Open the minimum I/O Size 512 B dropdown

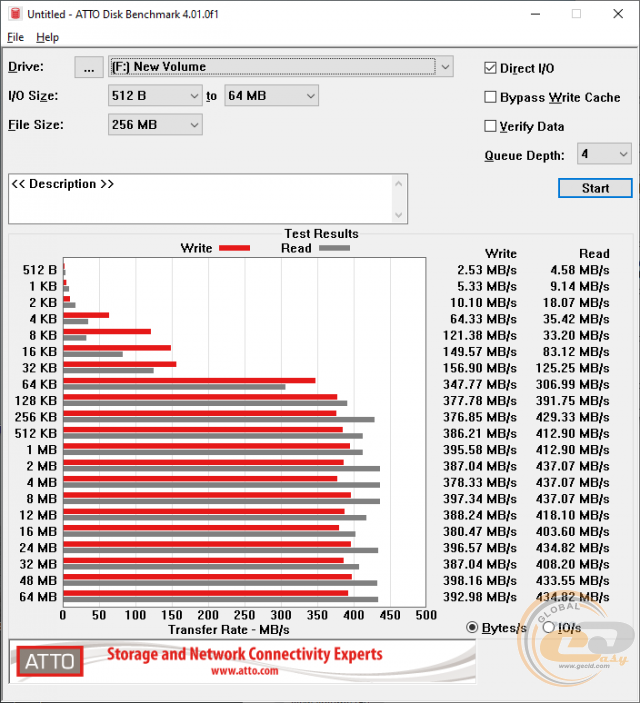point(155,95)
